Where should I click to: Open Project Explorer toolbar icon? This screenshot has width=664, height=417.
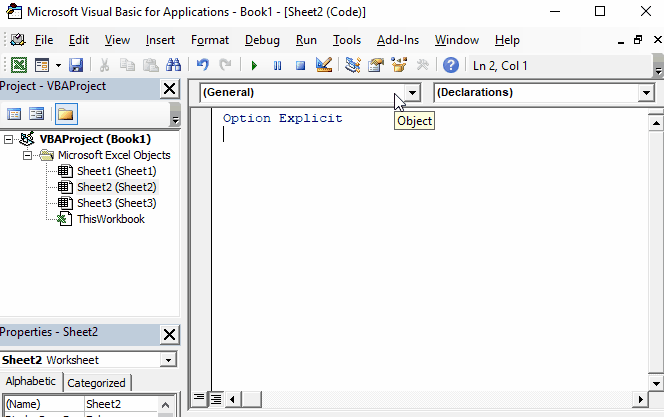[352, 65]
